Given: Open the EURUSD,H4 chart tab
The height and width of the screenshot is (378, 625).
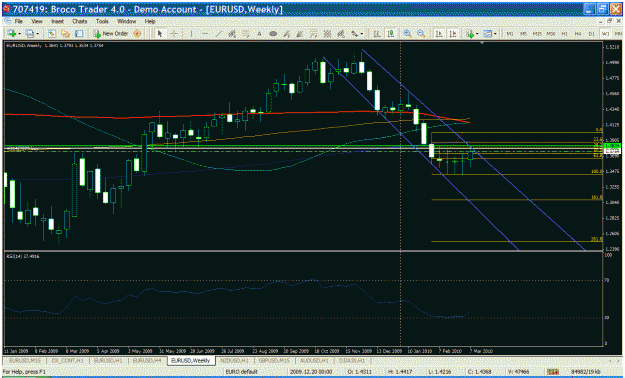Looking at the screenshot, I should (147, 360).
